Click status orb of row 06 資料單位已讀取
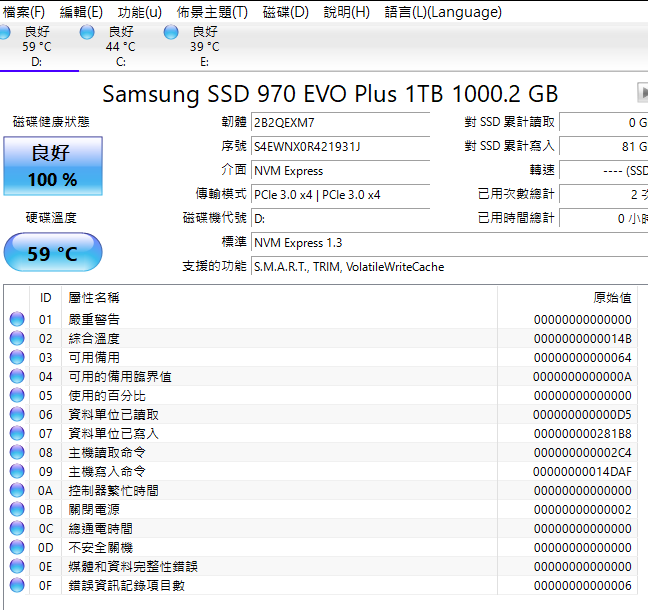 (17, 414)
